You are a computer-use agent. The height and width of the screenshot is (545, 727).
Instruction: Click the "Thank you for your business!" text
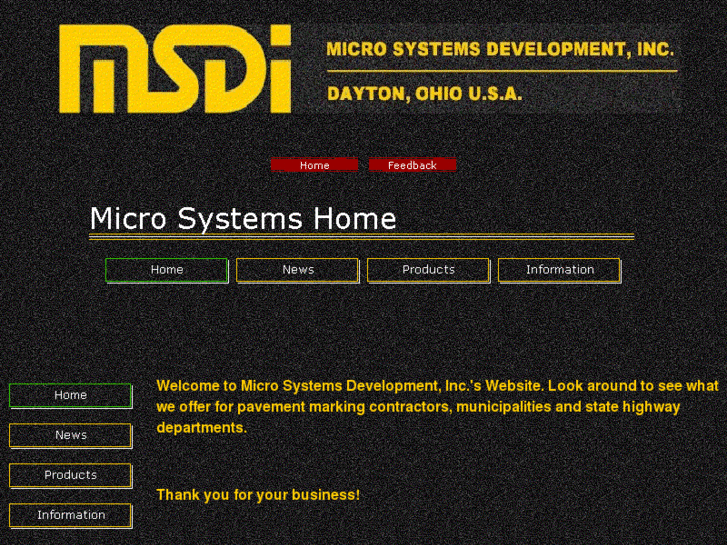258,495
